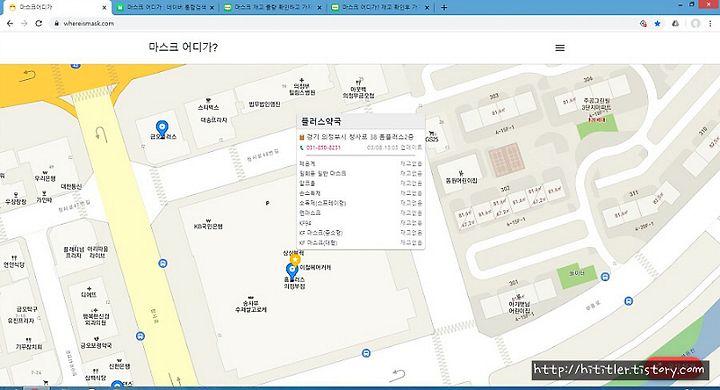Click the KF 마스크(중소형) stock row
The image size is (720, 390).
(x=360, y=233)
